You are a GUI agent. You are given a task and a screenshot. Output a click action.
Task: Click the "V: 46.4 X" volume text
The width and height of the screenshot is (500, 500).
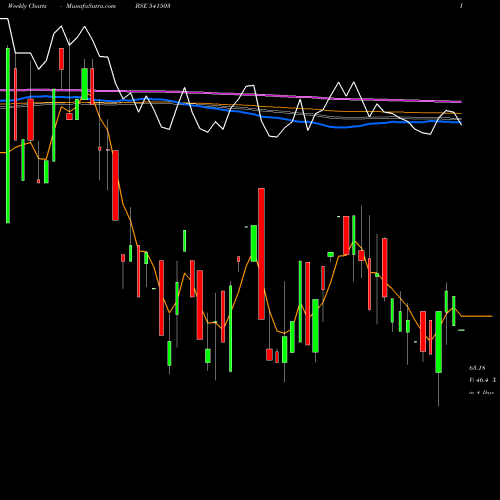[482, 380]
